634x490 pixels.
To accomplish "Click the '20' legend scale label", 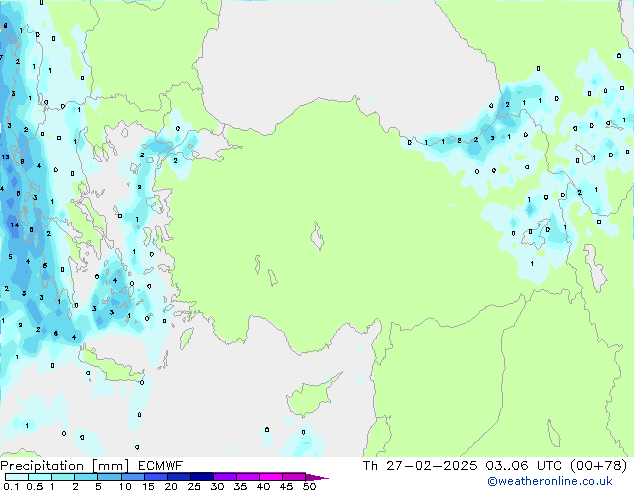I will click(171, 486).
